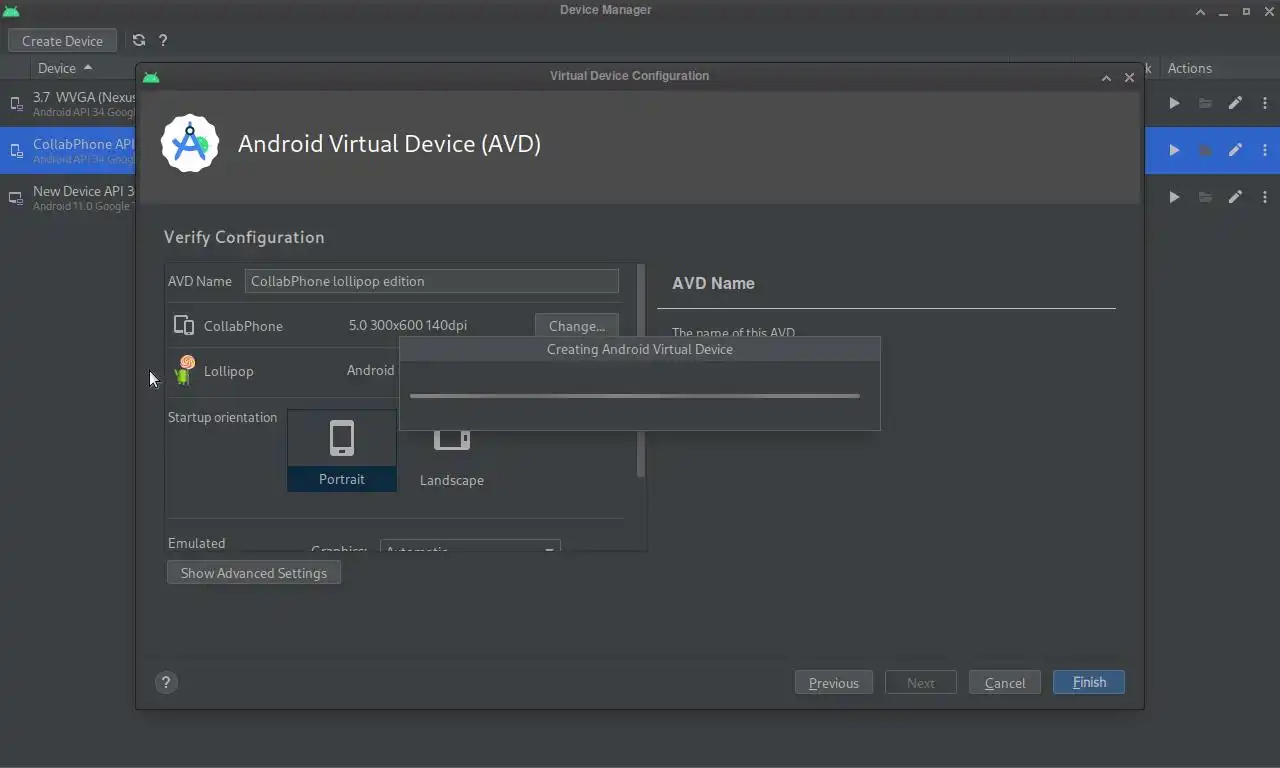1280x768 pixels.
Task: Open the dialog help question mark button
Action: pos(166,682)
